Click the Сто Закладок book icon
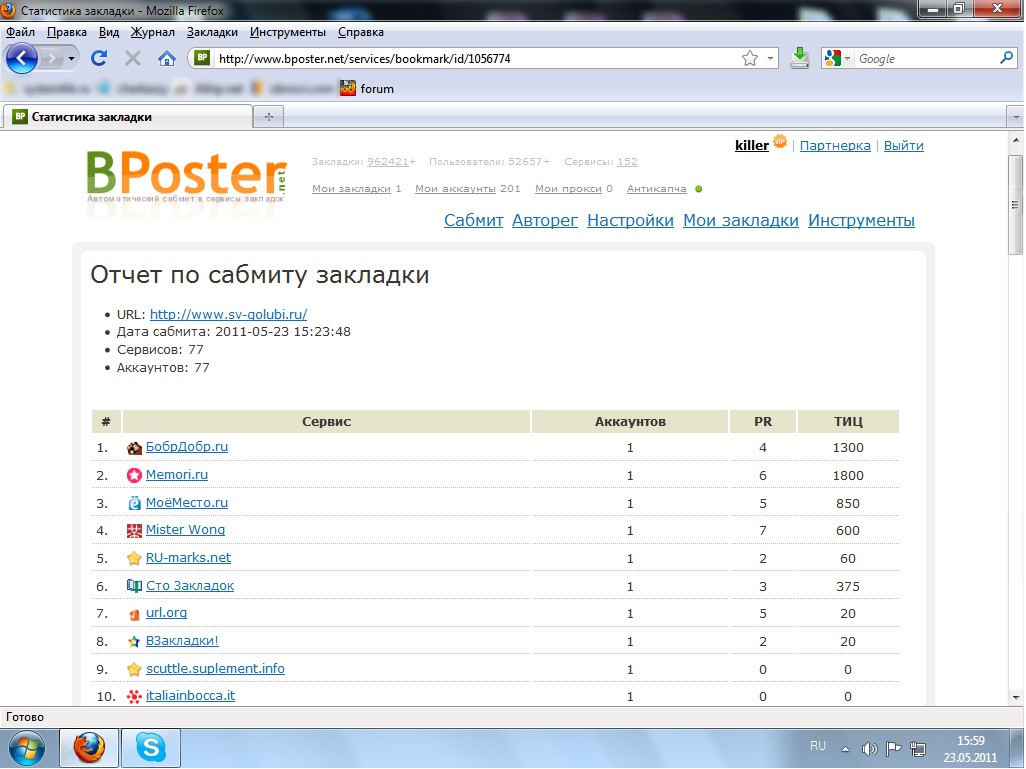The height and width of the screenshot is (769, 1026). pyautogui.click(x=134, y=586)
